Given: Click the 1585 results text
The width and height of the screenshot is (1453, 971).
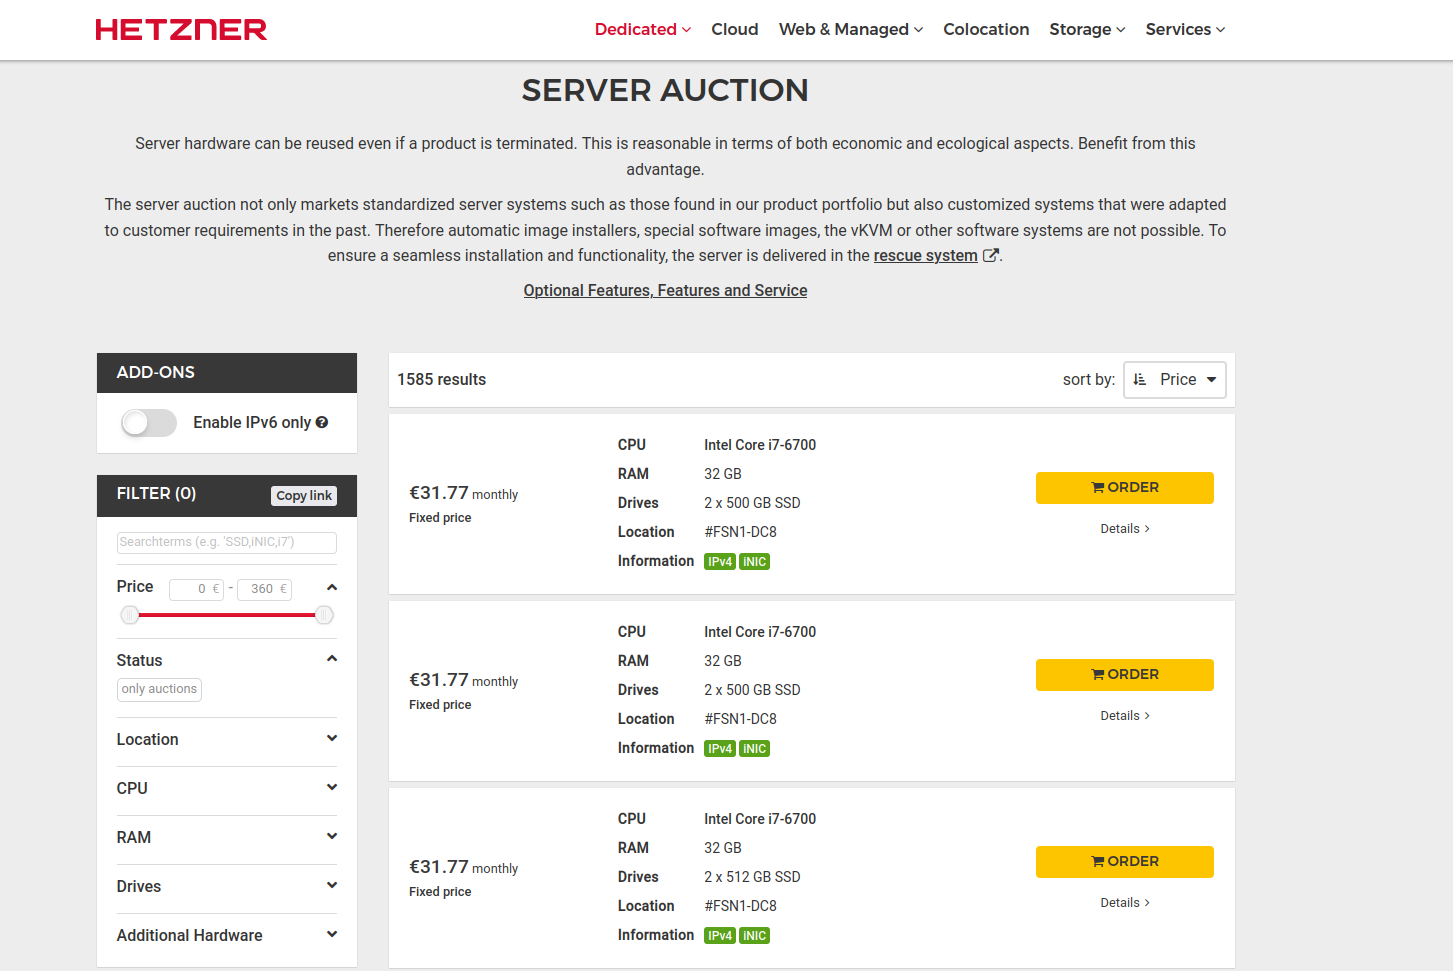Looking at the screenshot, I should tap(442, 379).
